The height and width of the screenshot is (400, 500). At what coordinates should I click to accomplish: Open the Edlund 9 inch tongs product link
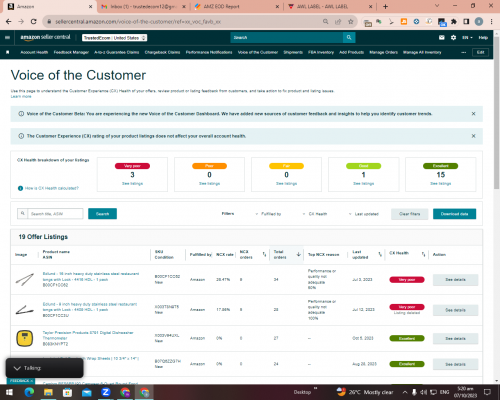point(90,307)
